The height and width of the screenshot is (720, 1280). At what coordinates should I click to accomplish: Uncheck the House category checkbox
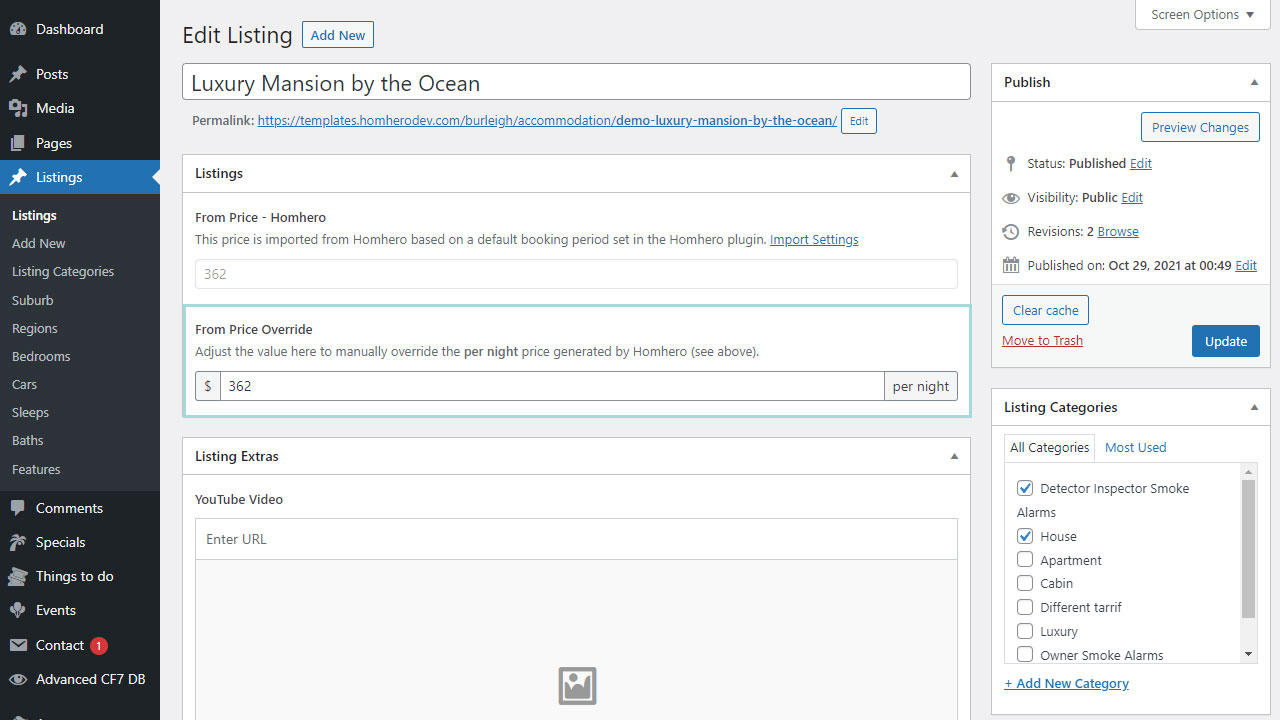(1025, 537)
